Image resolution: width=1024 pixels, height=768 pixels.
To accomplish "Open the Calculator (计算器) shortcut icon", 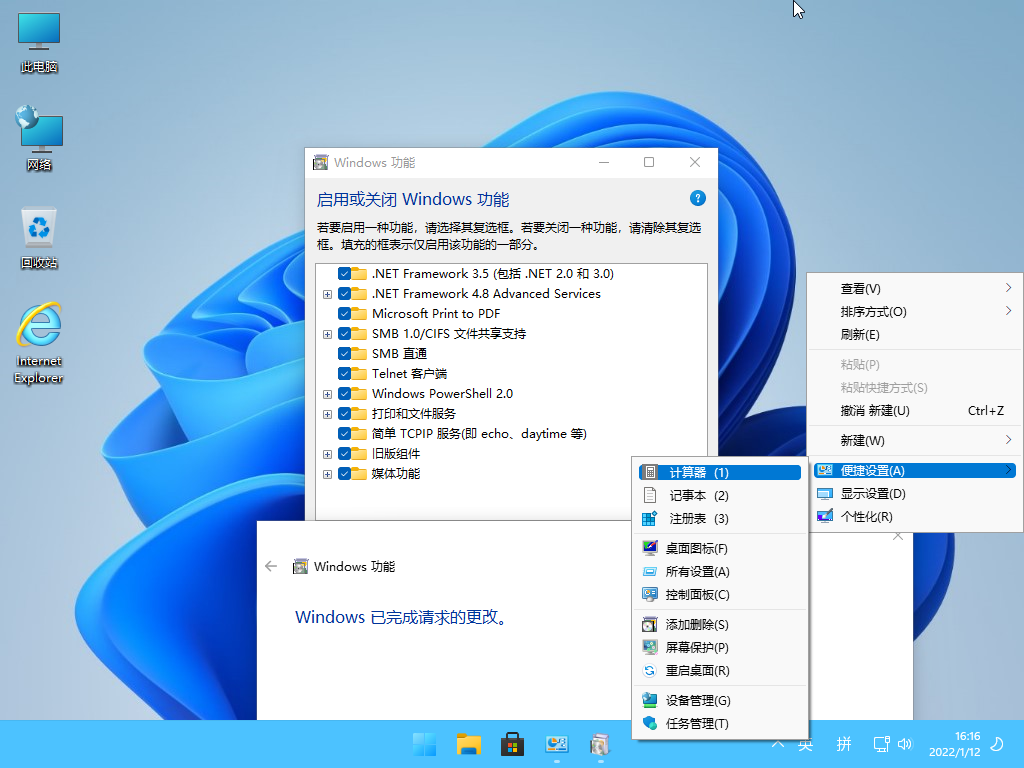I will pyautogui.click(x=650, y=472).
